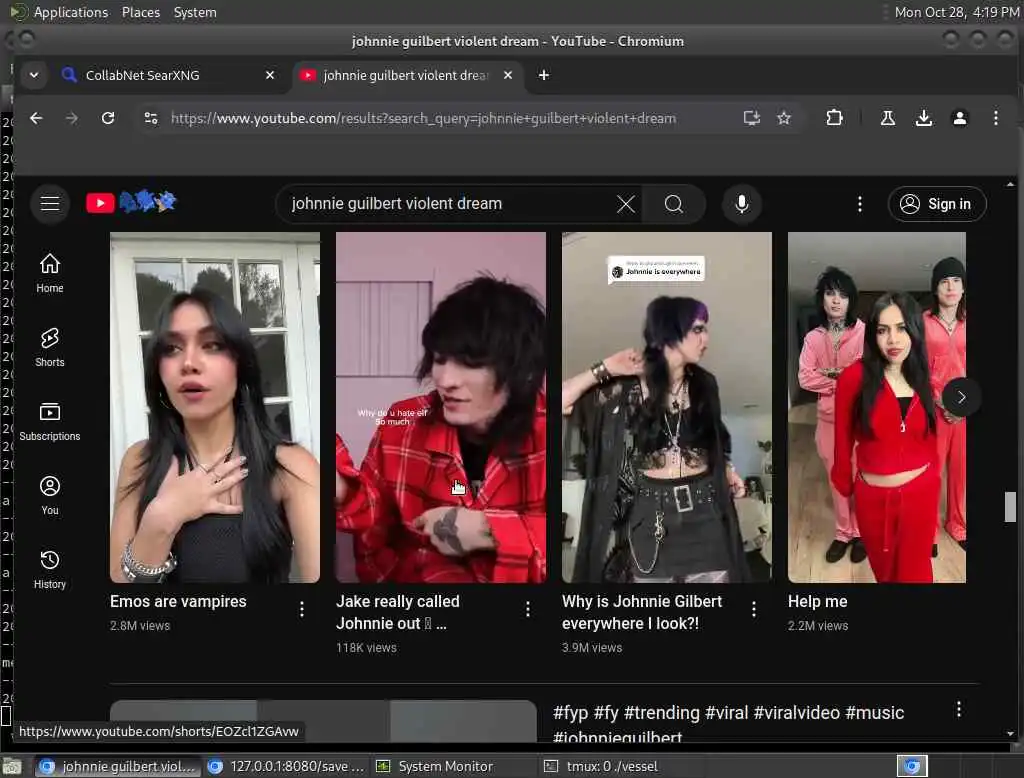Switch to 127.0.0.1:8080 window in taskbar

coord(287,766)
